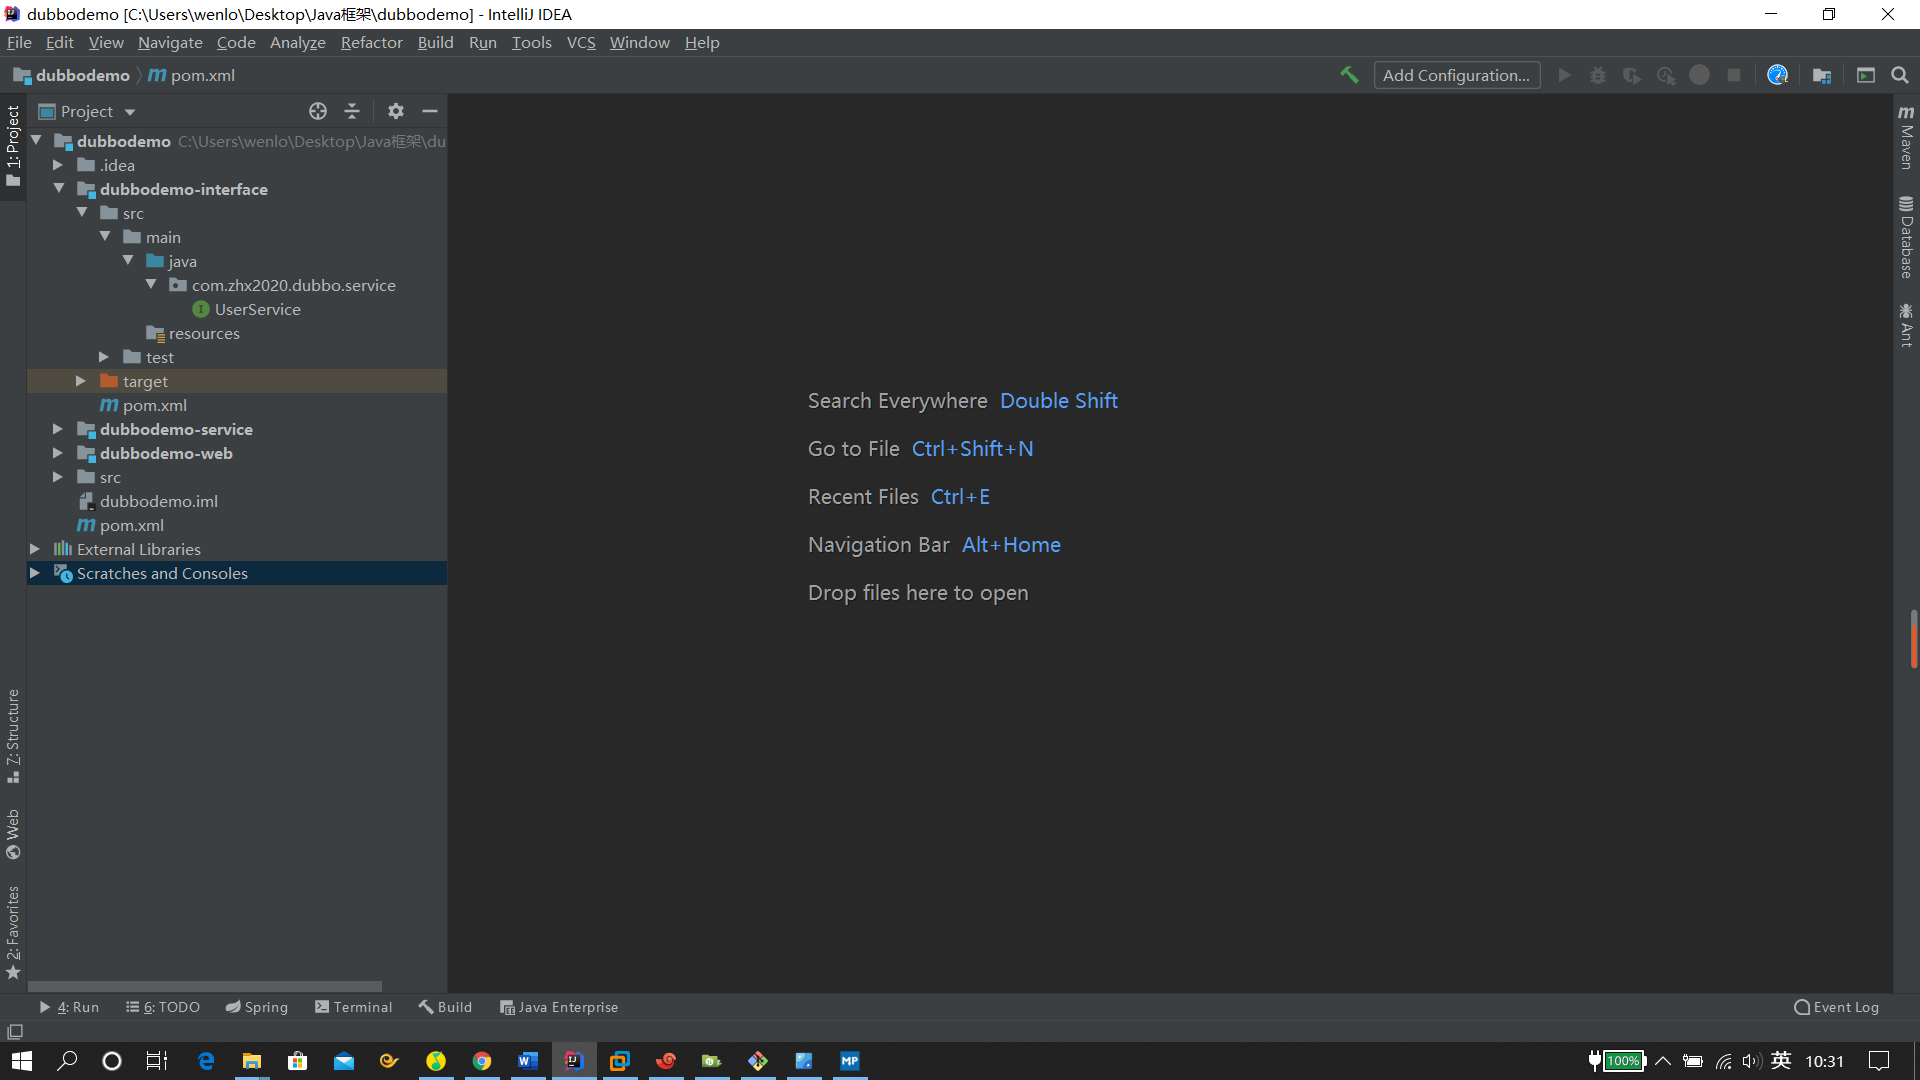This screenshot has width=1920, height=1080.
Task: Click Add Configuration button
Action: (1456, 75)
